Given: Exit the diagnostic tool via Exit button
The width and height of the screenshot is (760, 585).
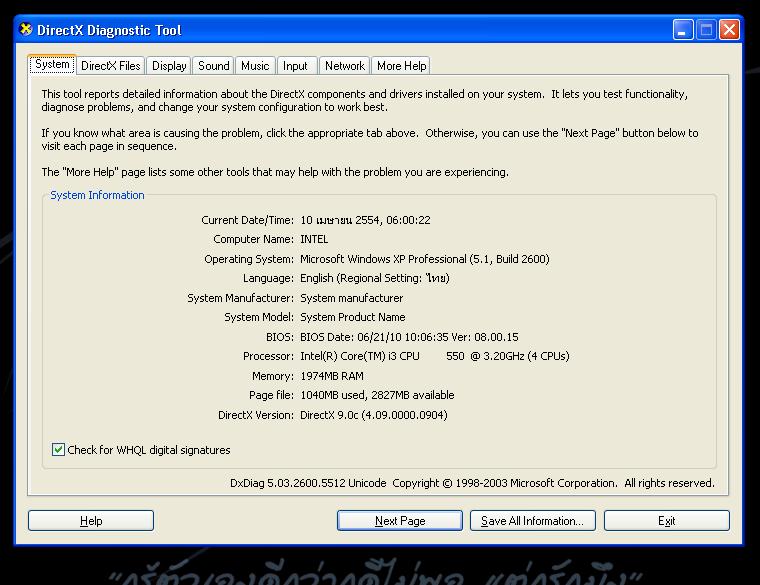Looking at the screenshot, I should pos(666,521).
